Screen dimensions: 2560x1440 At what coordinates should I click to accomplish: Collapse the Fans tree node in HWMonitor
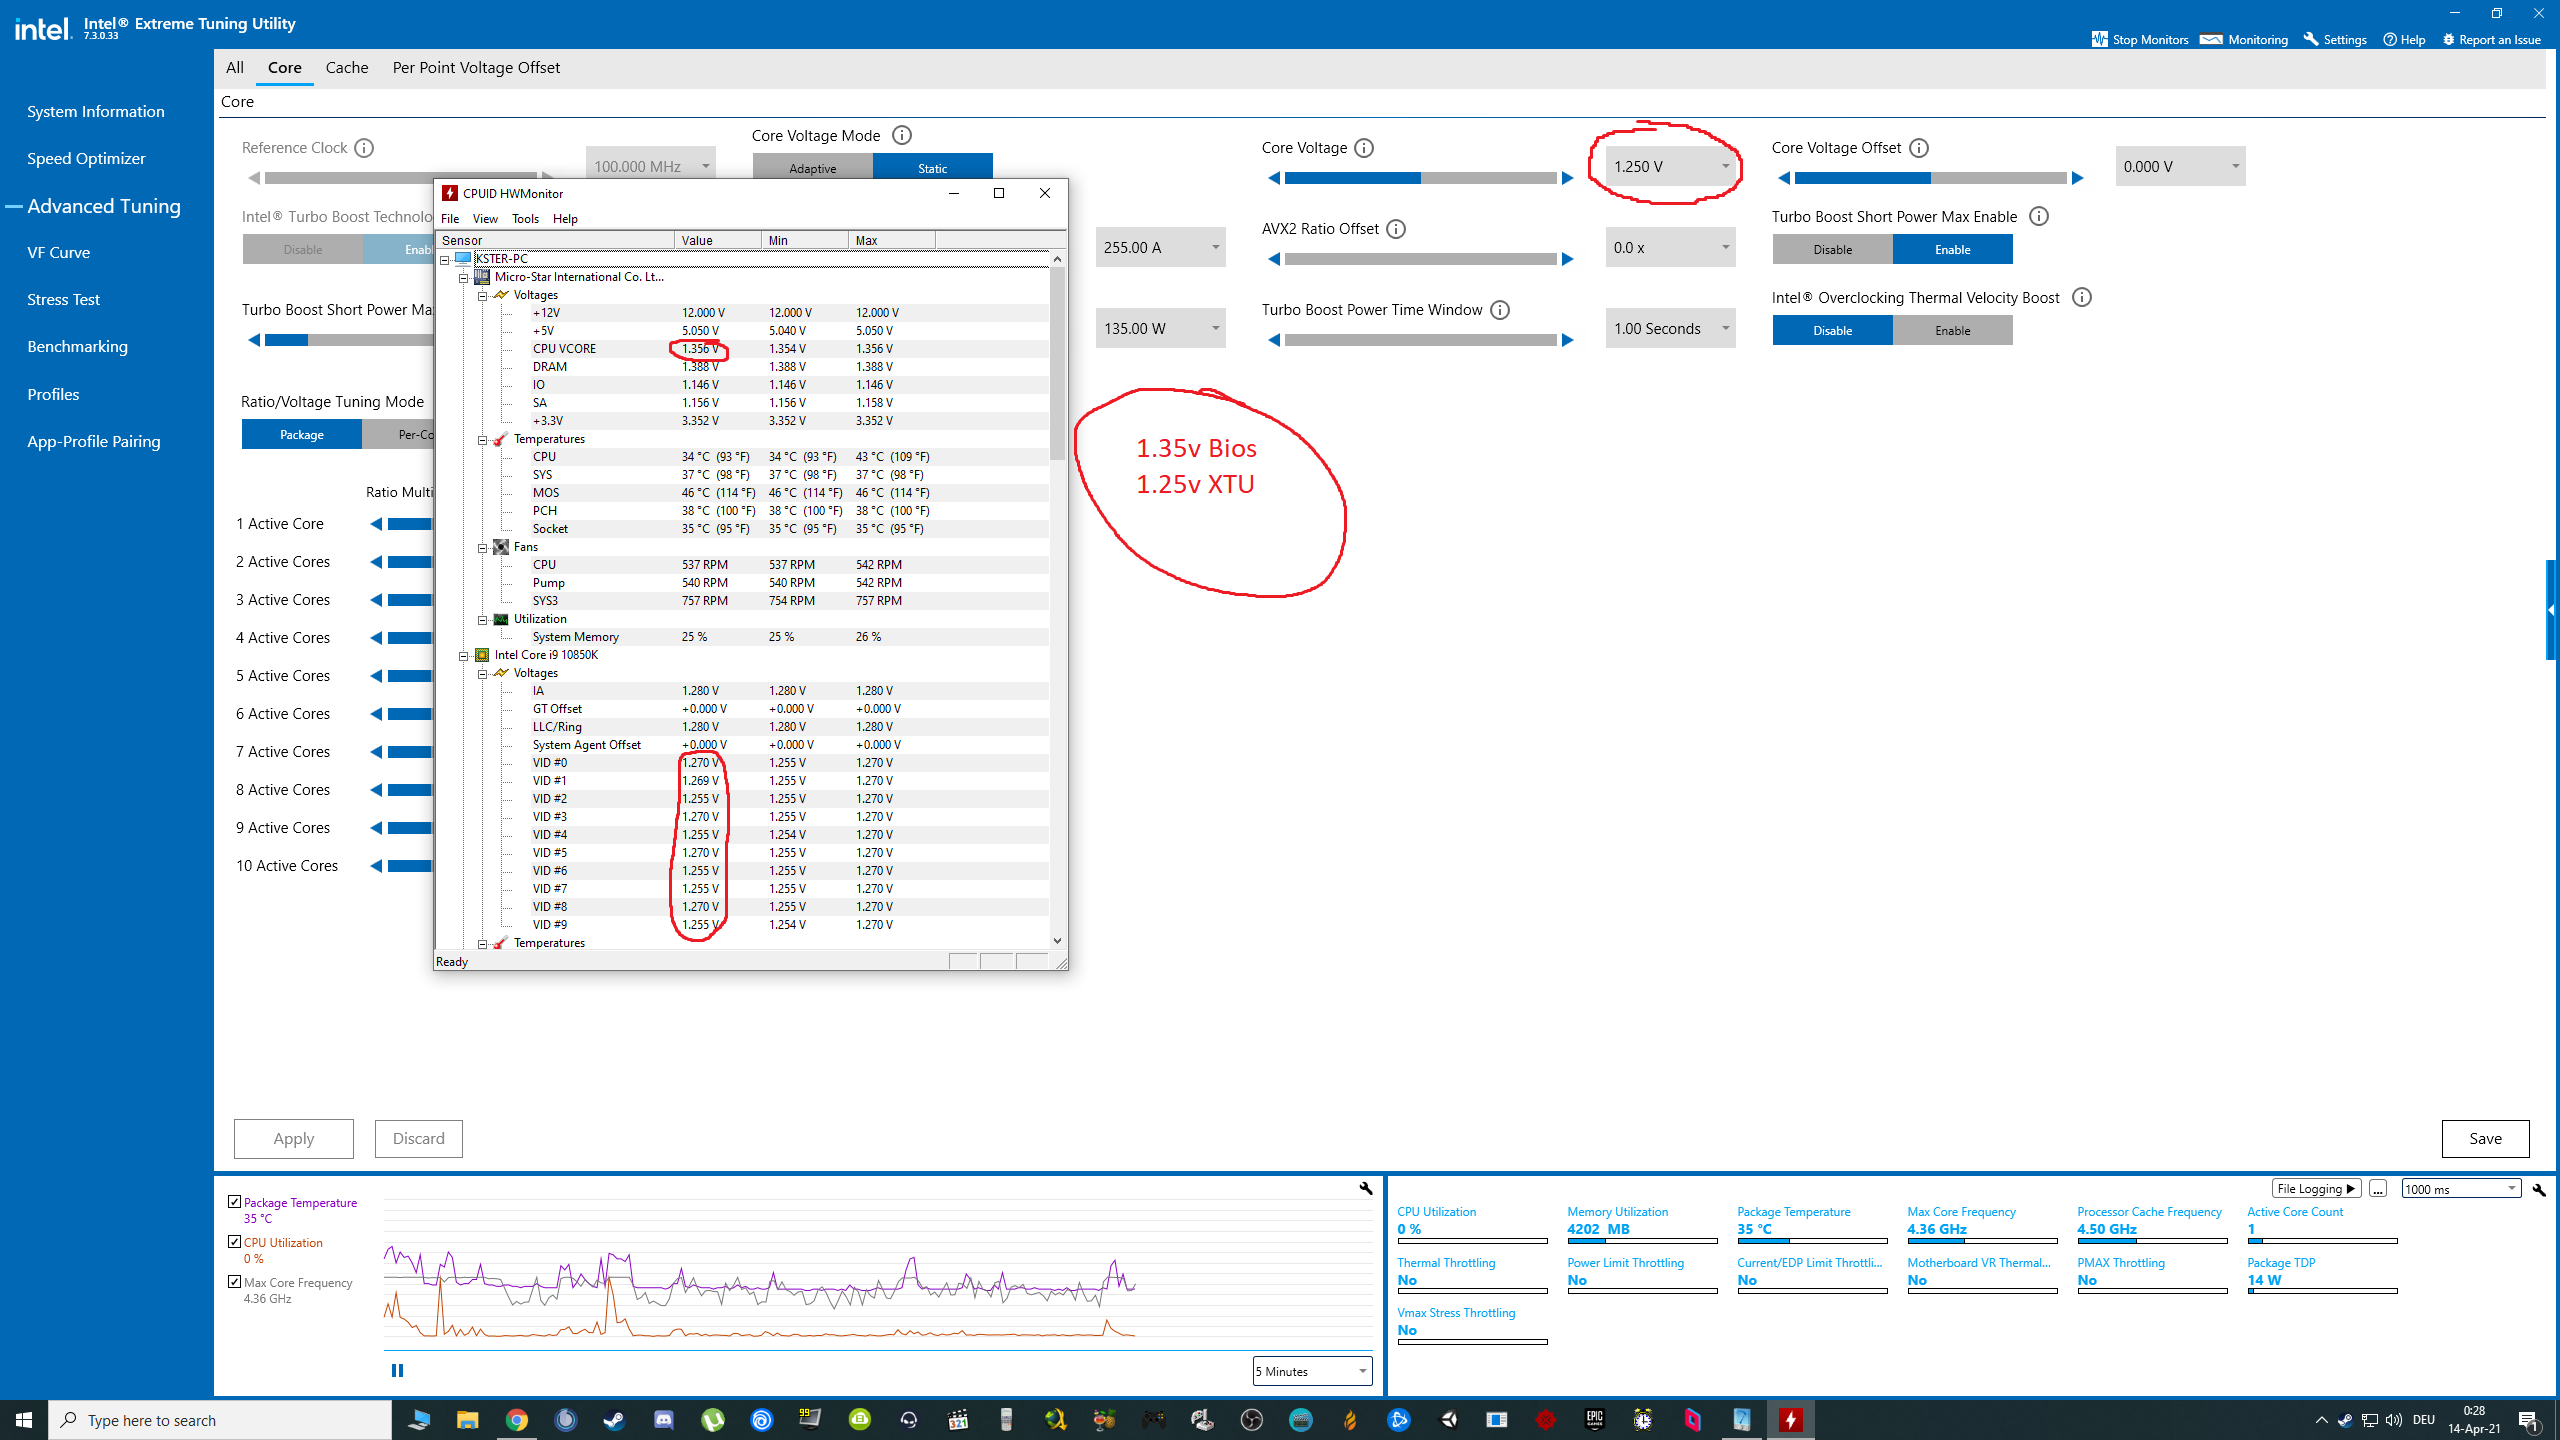[482, 547]
